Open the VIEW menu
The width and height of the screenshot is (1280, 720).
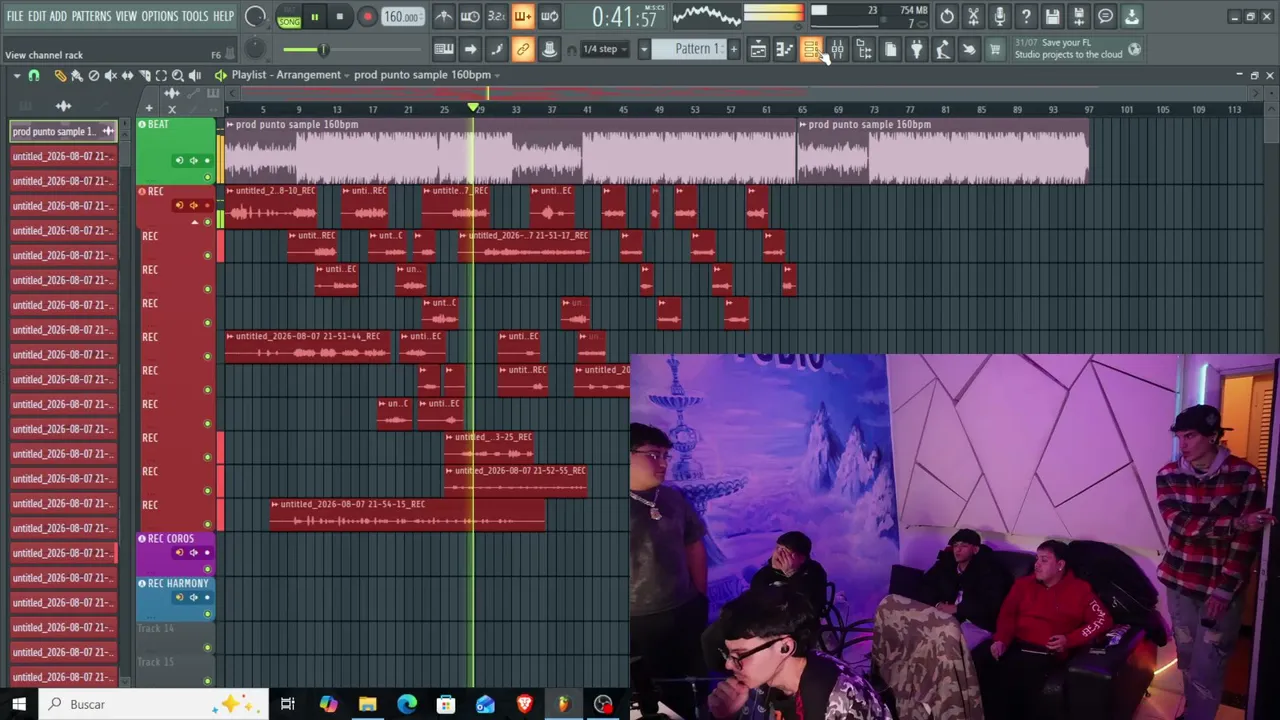coord(126,16)
